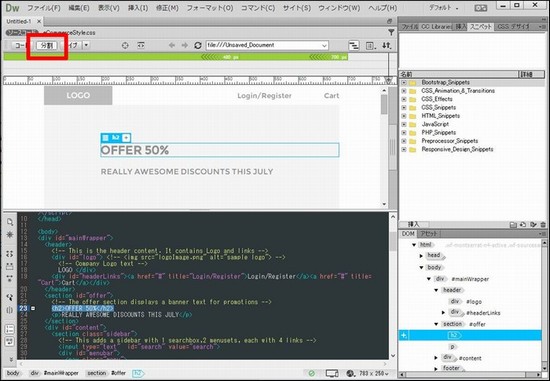Viewport: 550px width, 381px height.
Task: Go back with the left arrow button
Action: 172,46
